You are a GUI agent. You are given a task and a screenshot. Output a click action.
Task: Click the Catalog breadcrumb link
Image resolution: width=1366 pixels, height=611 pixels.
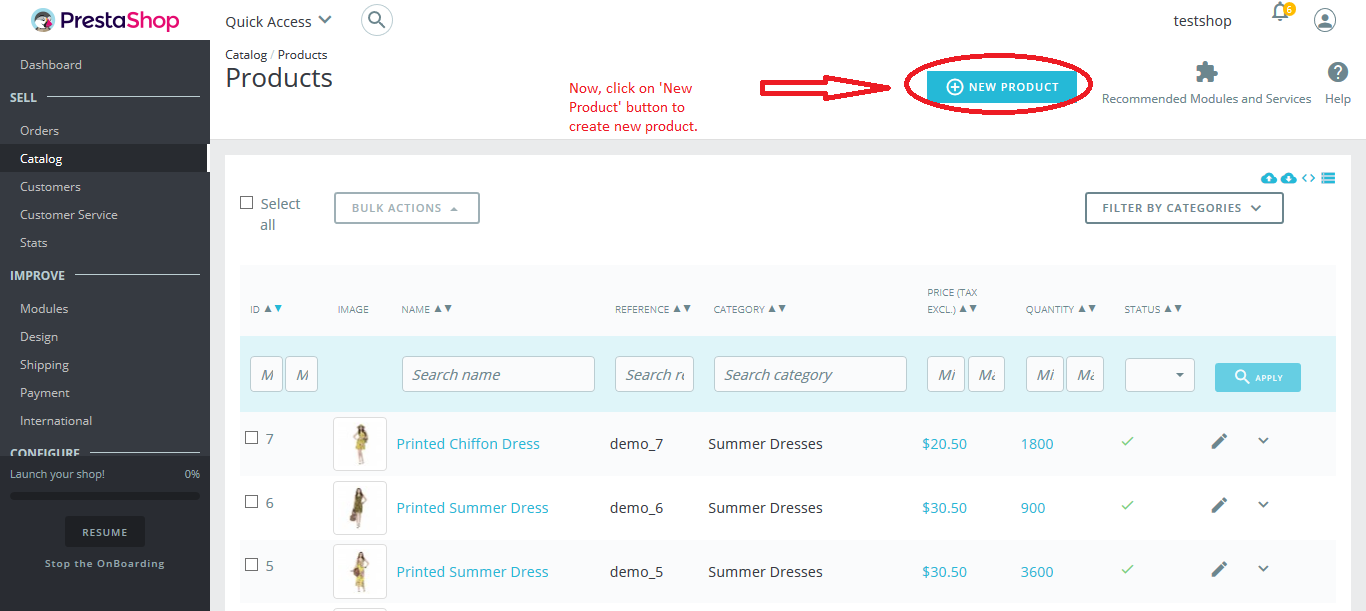click(x=246, y=55)
